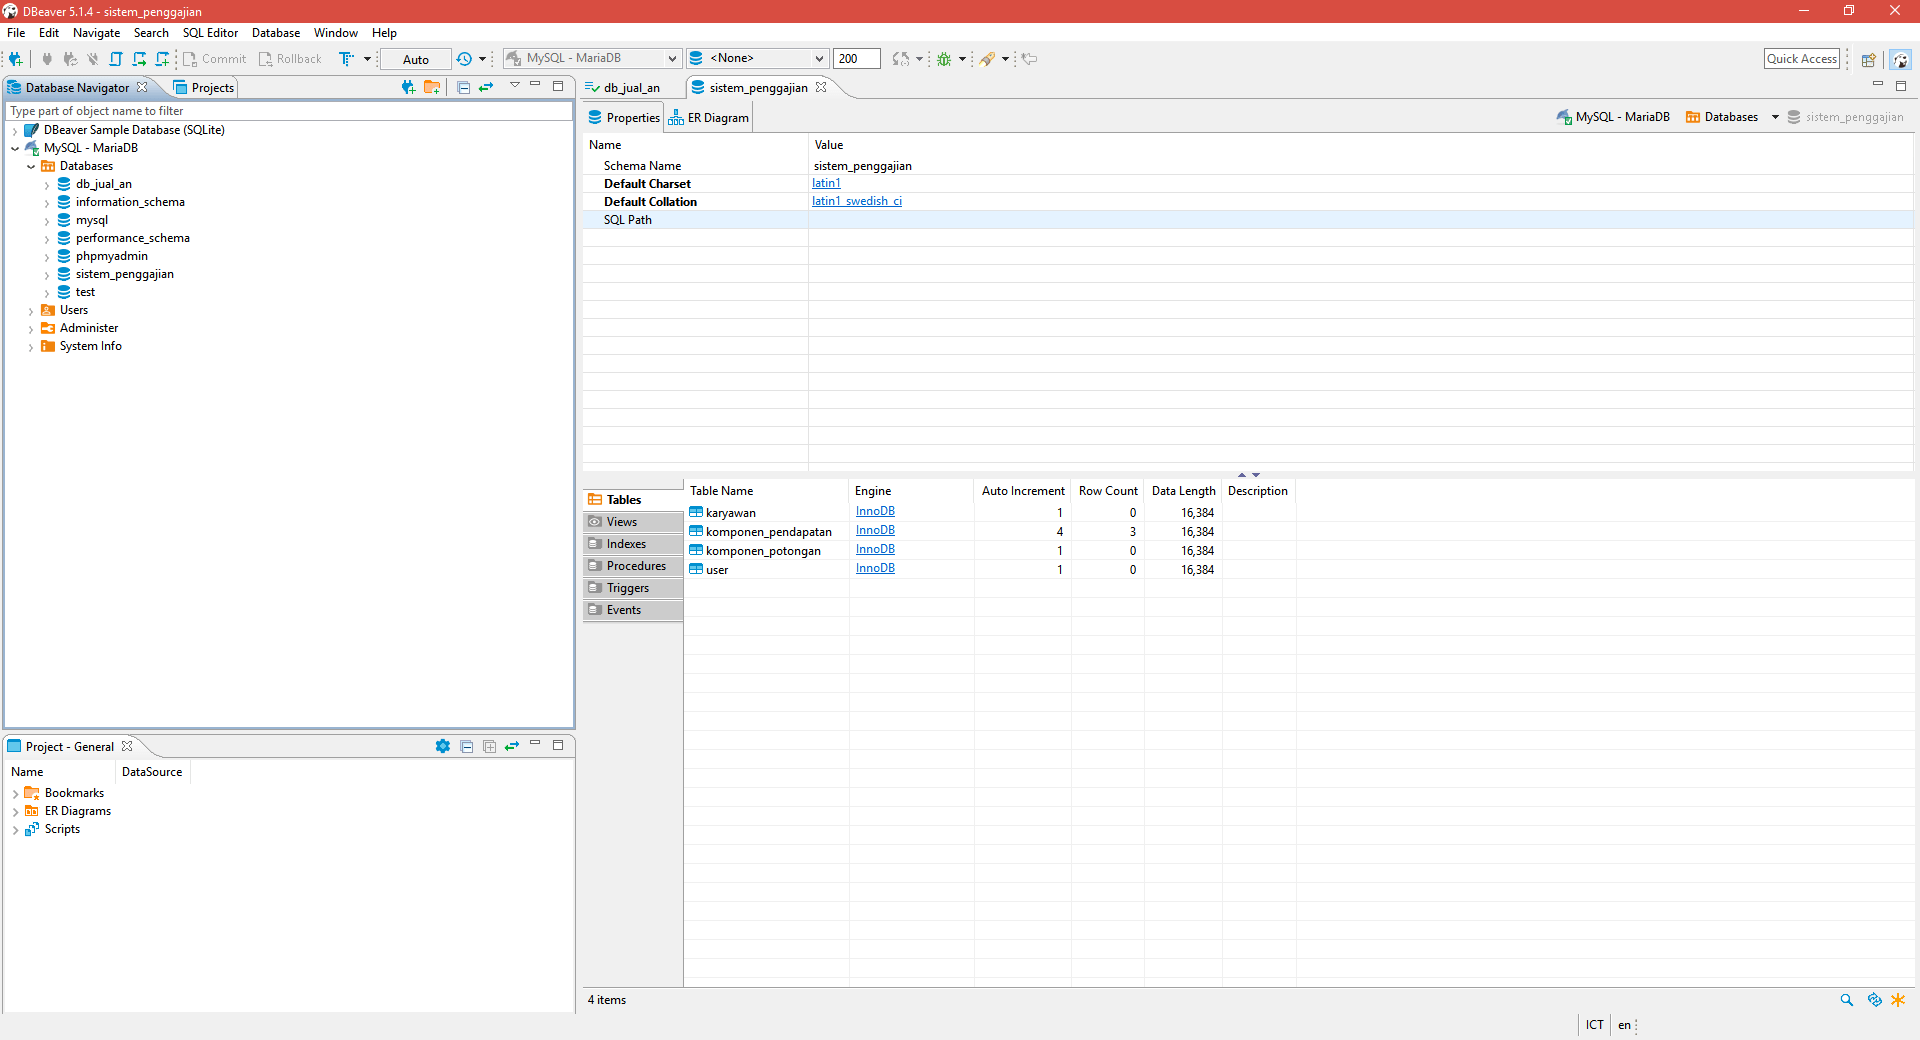Switch to the ER Diagram tab
Viewport: 1920px width, 1040px height.
(x=709, y=118)
